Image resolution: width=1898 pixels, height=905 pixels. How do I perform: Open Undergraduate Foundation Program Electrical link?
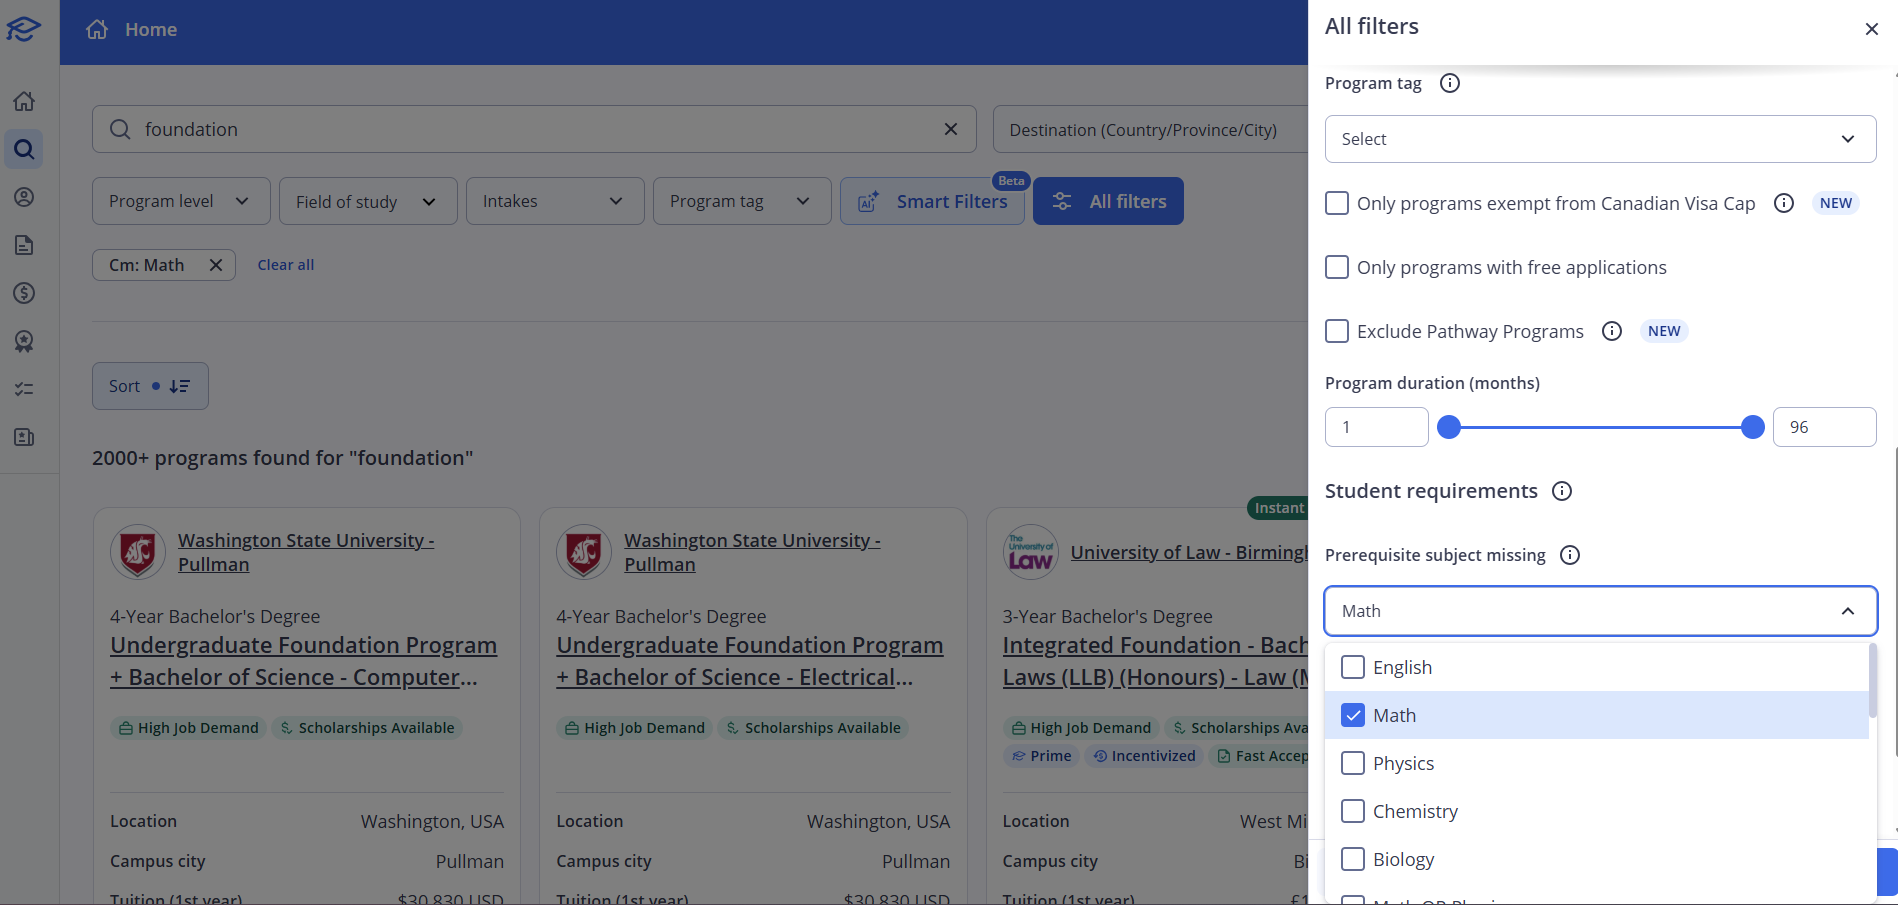coord(750,661)
